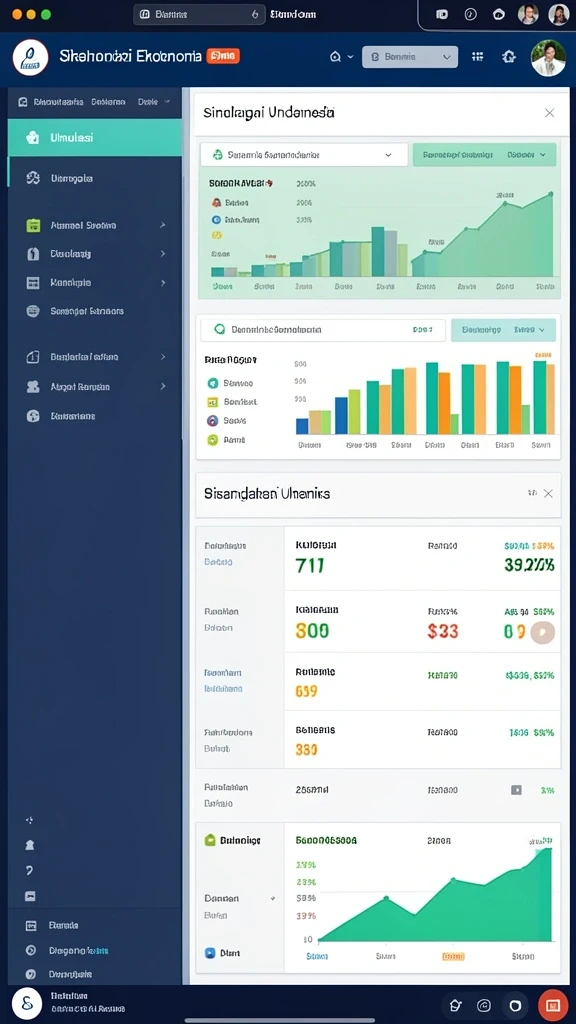Expand the Kaonipie sidebar chevron
576x1024 pixels.
point(163,283)
